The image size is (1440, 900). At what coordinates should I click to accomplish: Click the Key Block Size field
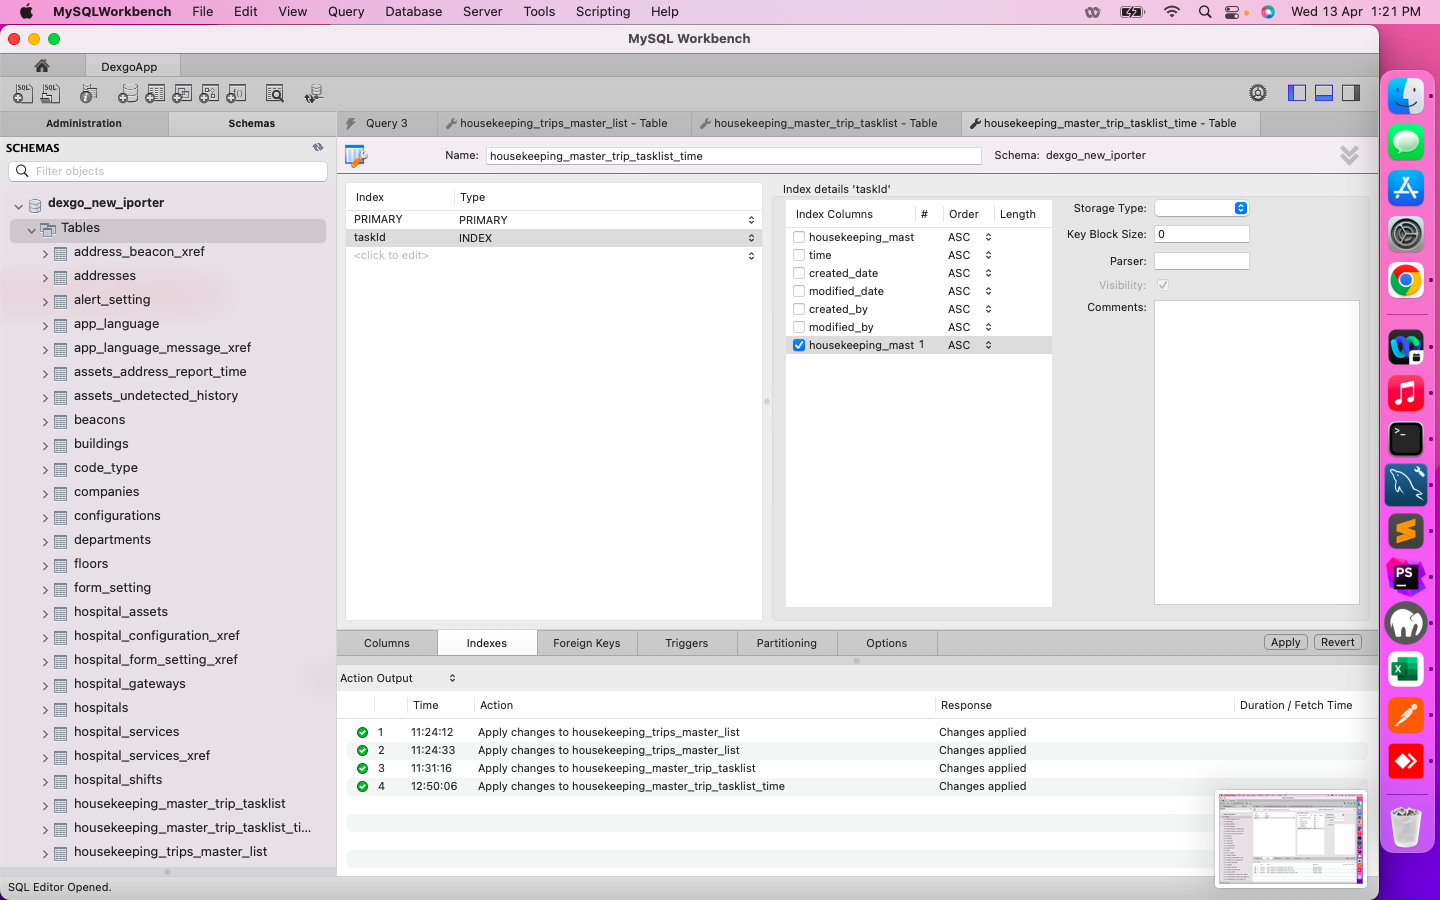point(1202,234)
